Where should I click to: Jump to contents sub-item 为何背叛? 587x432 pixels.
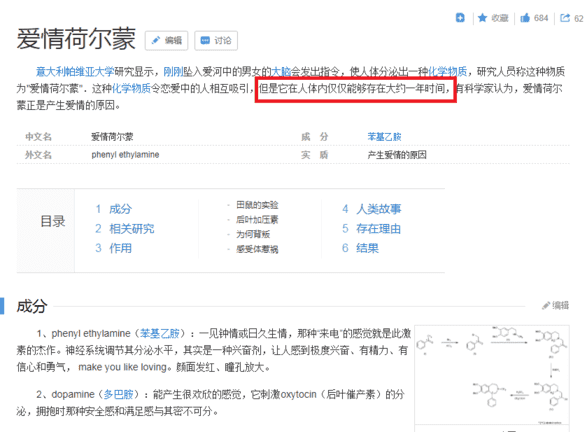253,234
